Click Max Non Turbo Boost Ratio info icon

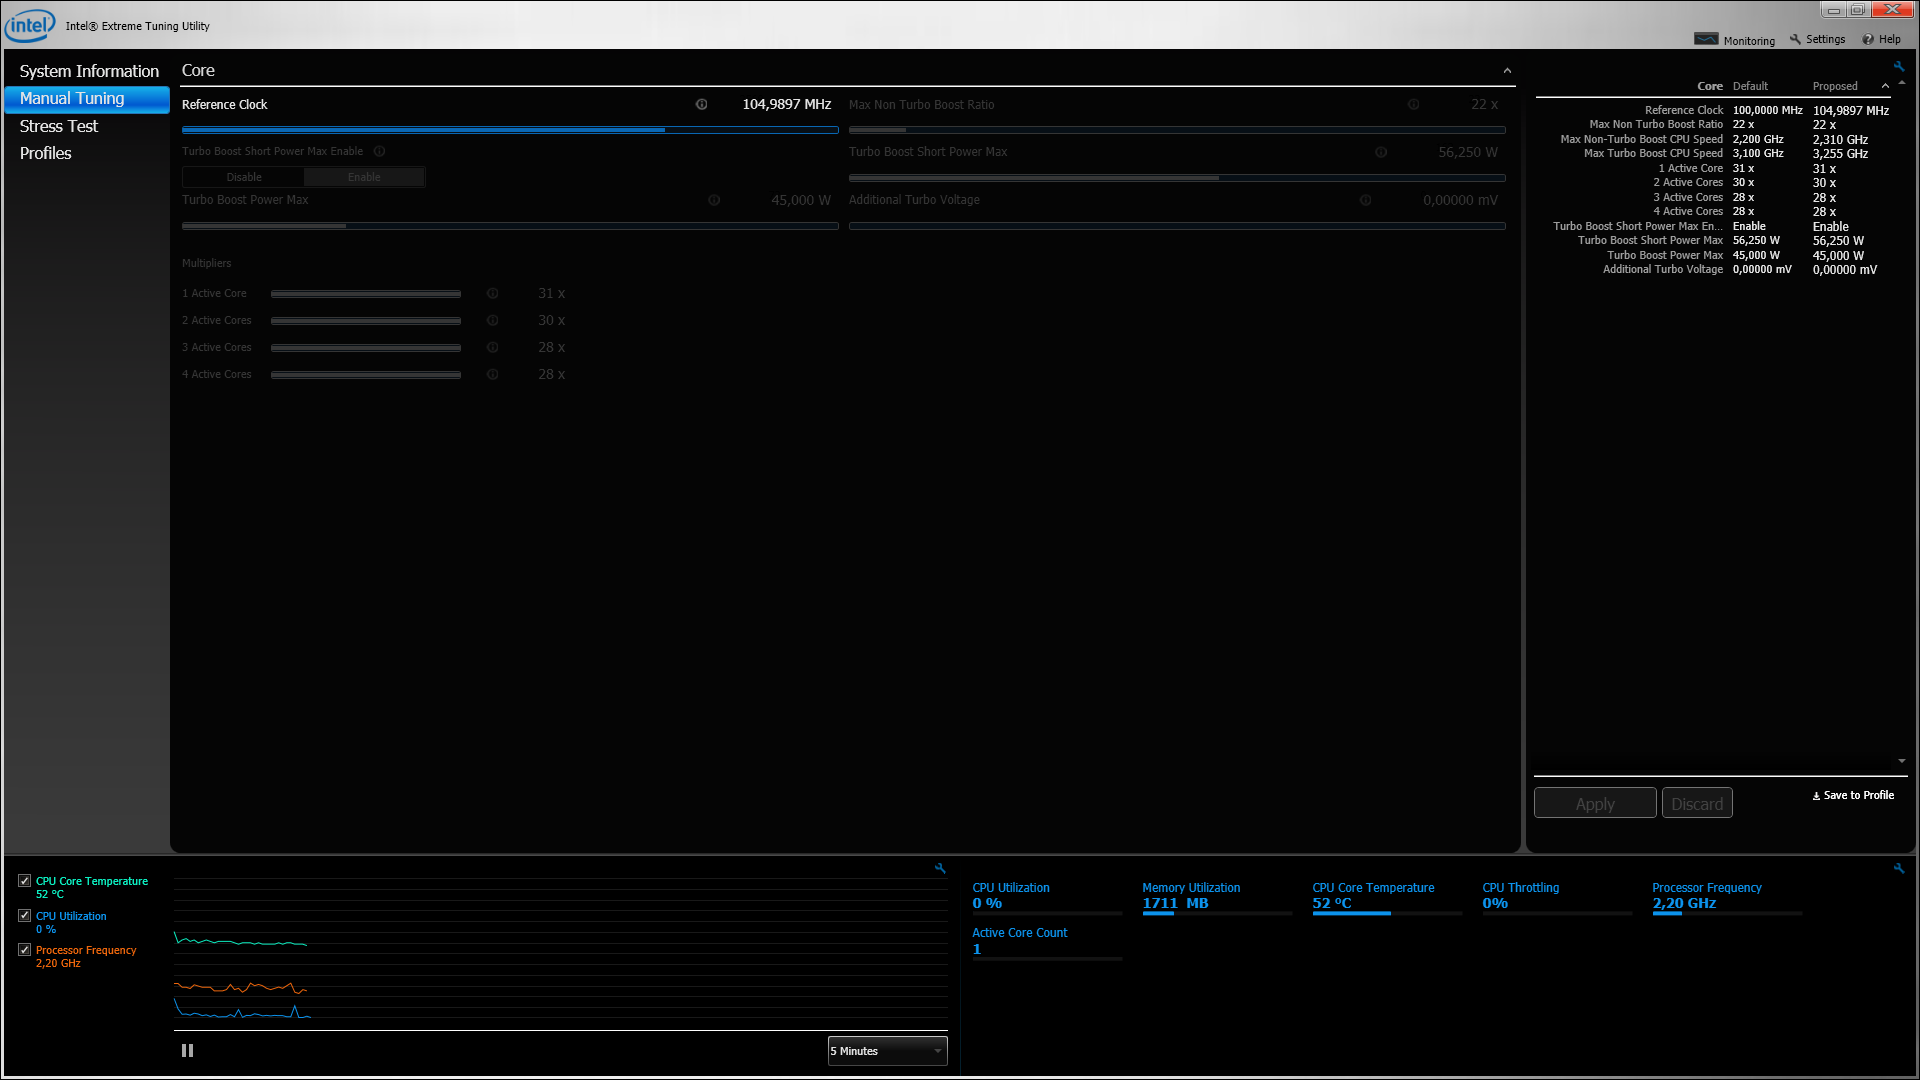tap(1413, 104)
